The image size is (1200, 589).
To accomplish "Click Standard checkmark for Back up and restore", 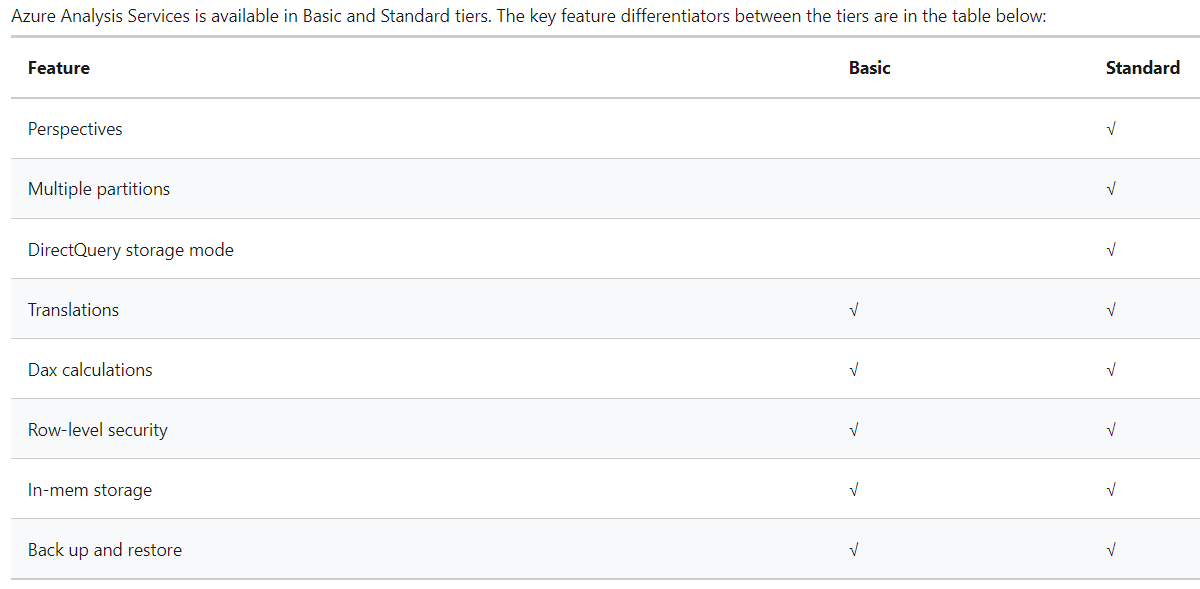I will click(x=1112, y=550).
